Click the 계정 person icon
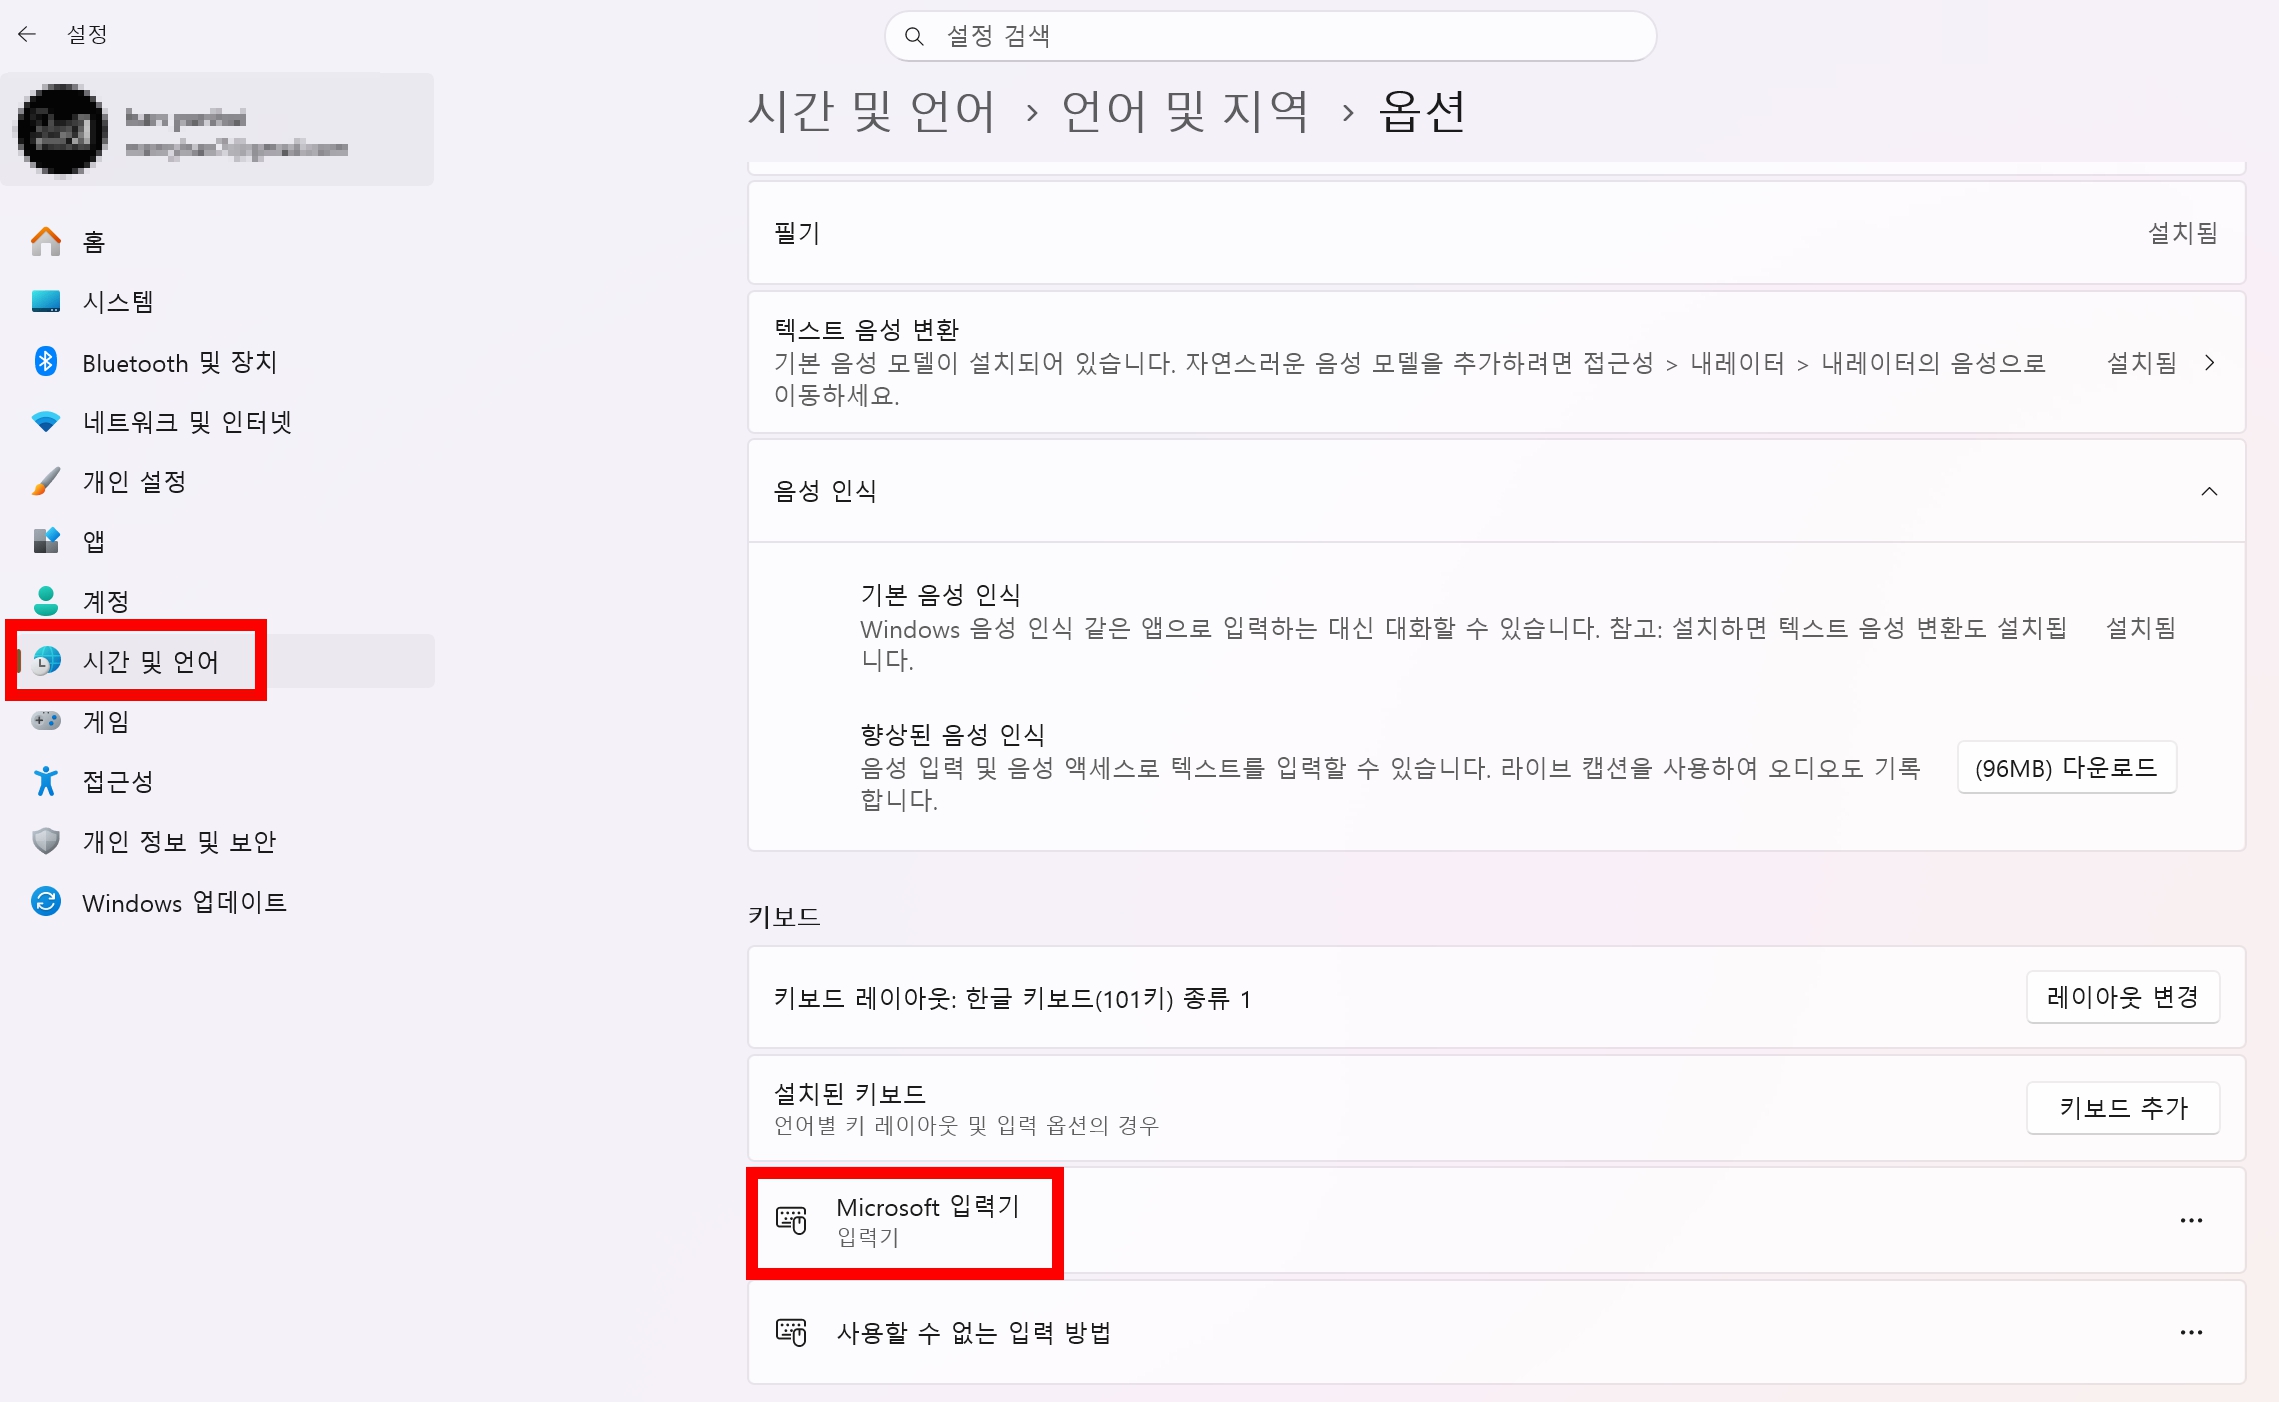 click(46, 601)
